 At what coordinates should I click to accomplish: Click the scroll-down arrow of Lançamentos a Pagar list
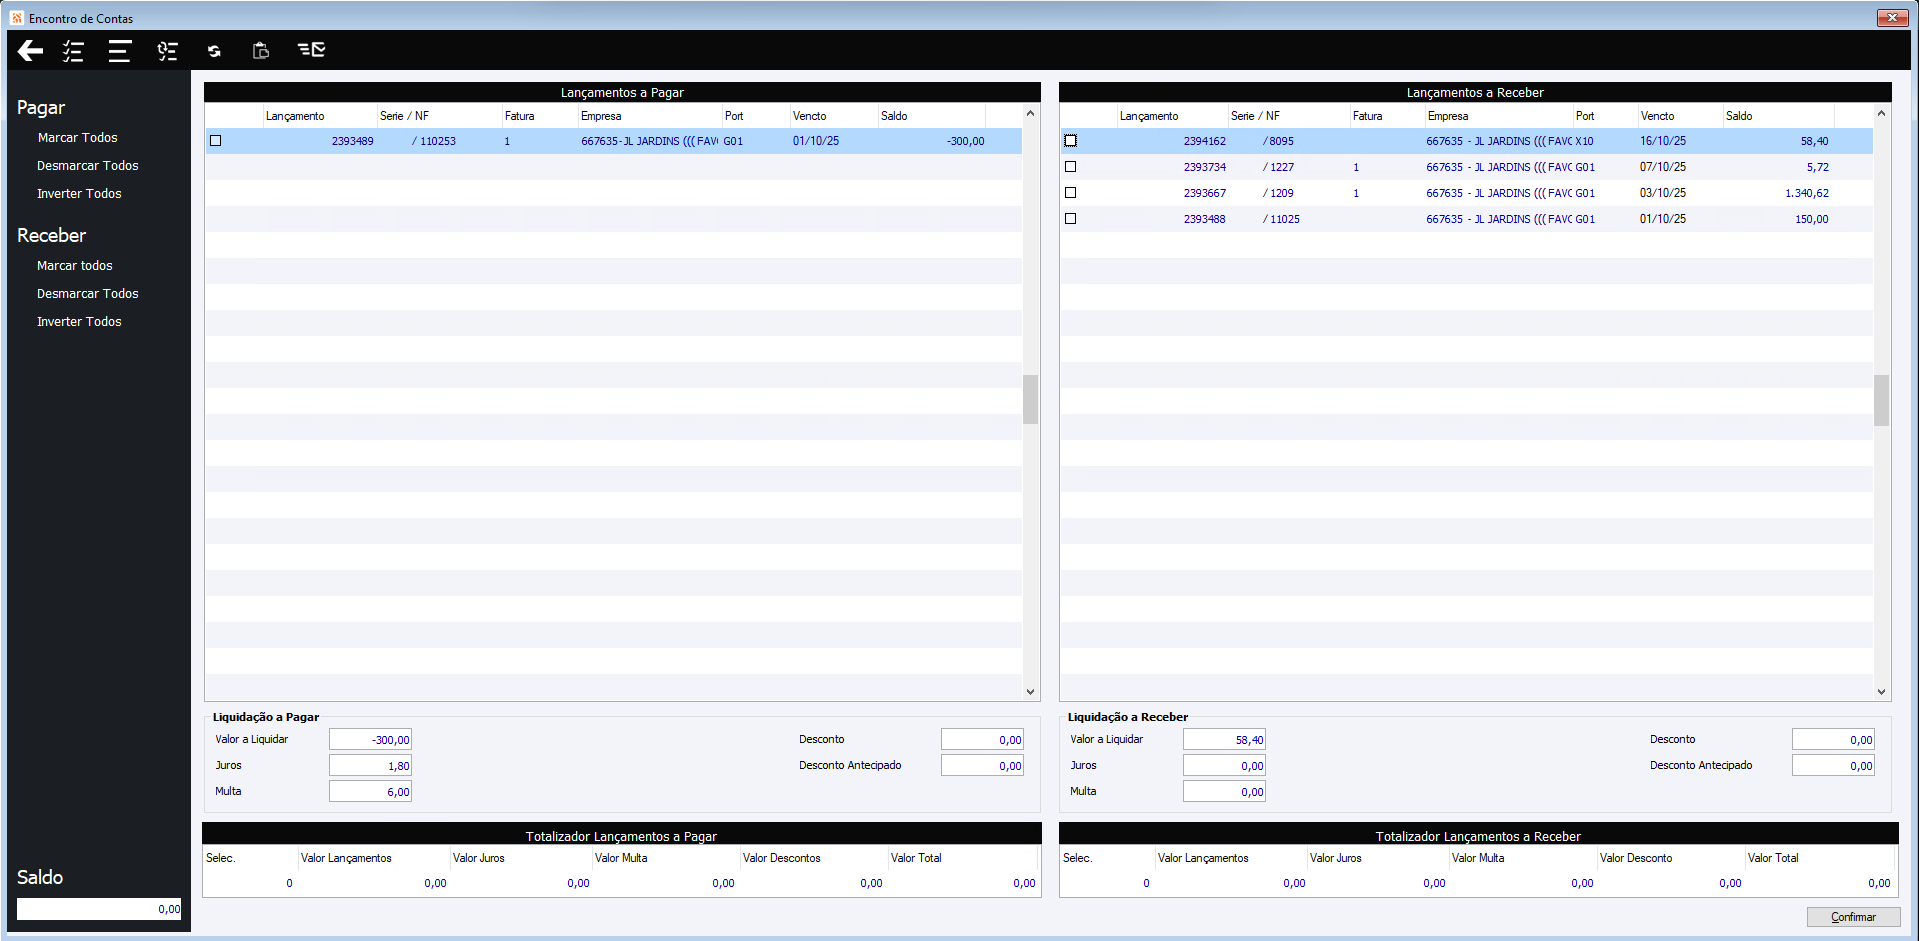[1030, 691]
